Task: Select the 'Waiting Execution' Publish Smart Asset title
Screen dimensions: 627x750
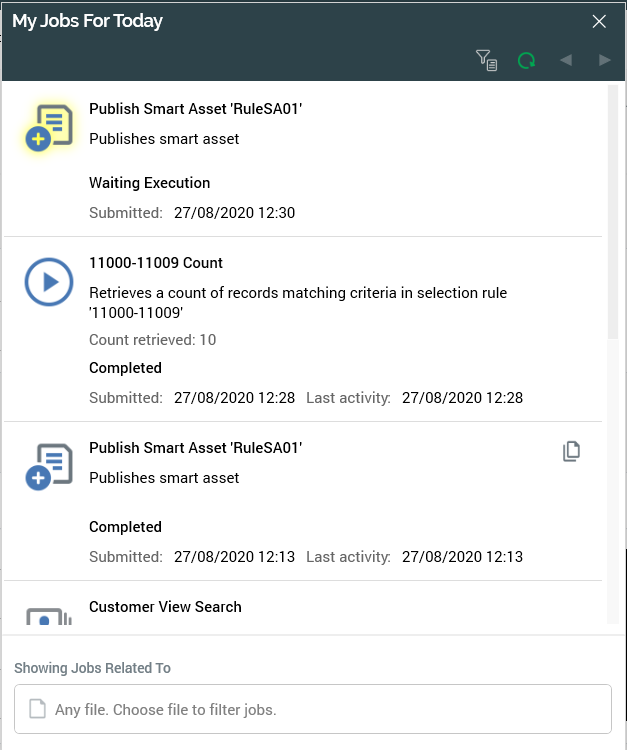Action: [x=195, y=109]
